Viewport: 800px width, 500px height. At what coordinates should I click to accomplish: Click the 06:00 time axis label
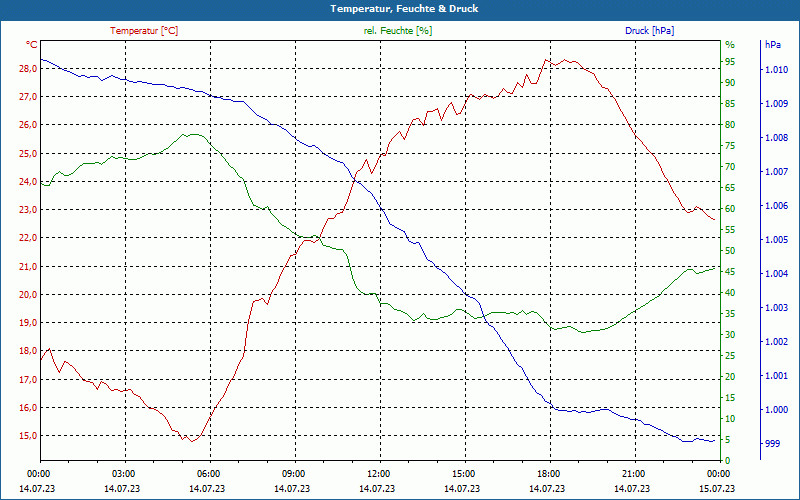coord(210,473)
